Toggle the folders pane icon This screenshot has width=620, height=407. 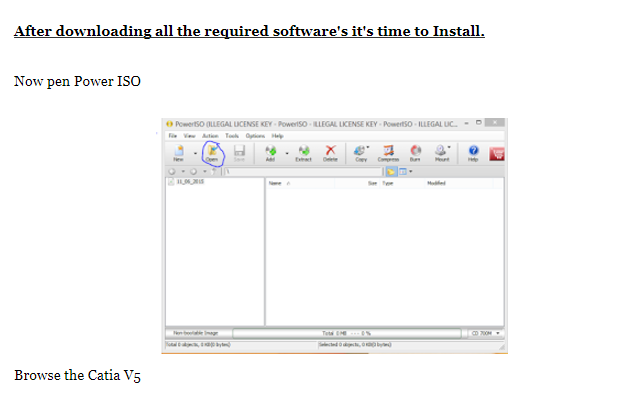[391, 172]
